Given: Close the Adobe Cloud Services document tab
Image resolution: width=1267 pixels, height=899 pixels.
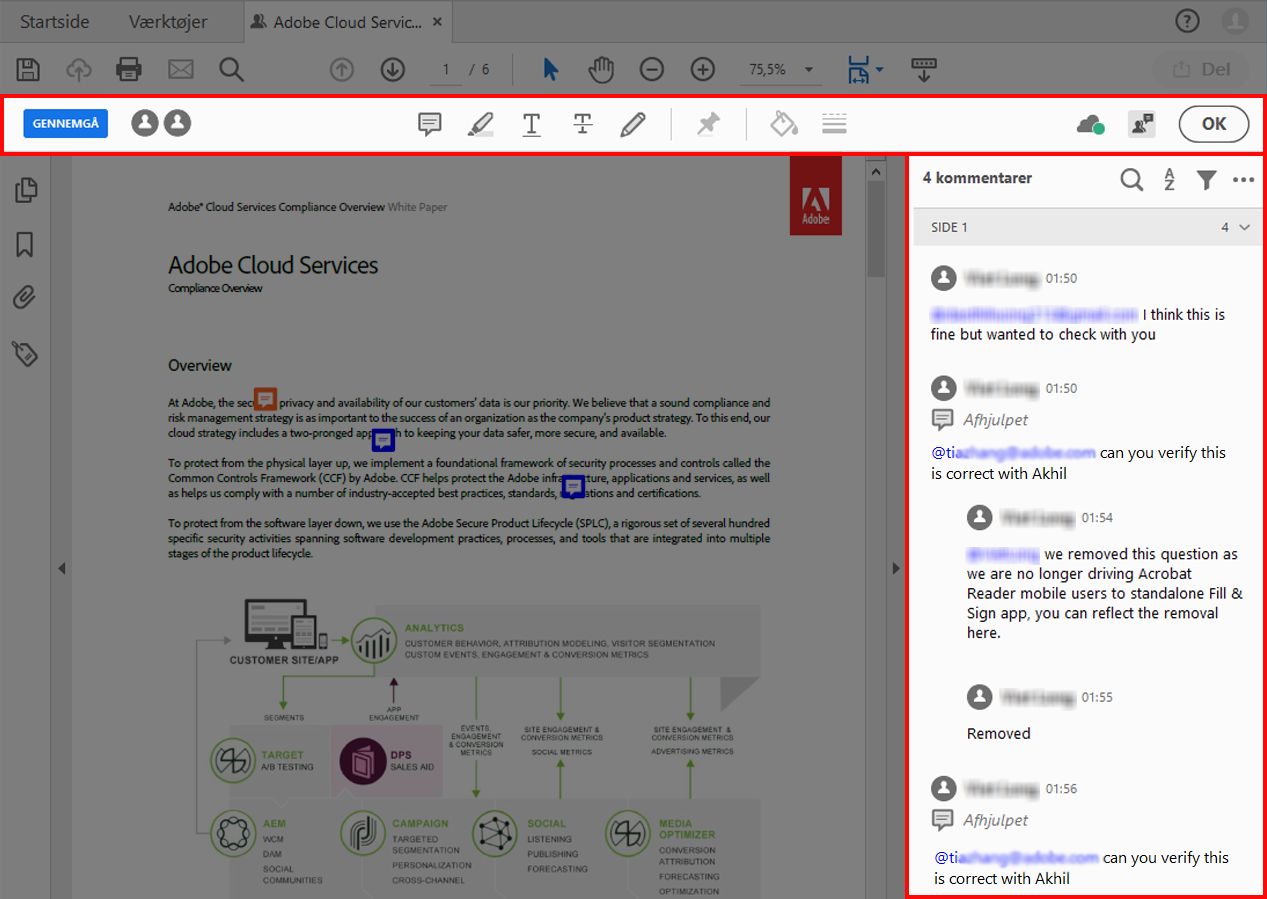Looking at the screenshot, I should tap(437, 21).
